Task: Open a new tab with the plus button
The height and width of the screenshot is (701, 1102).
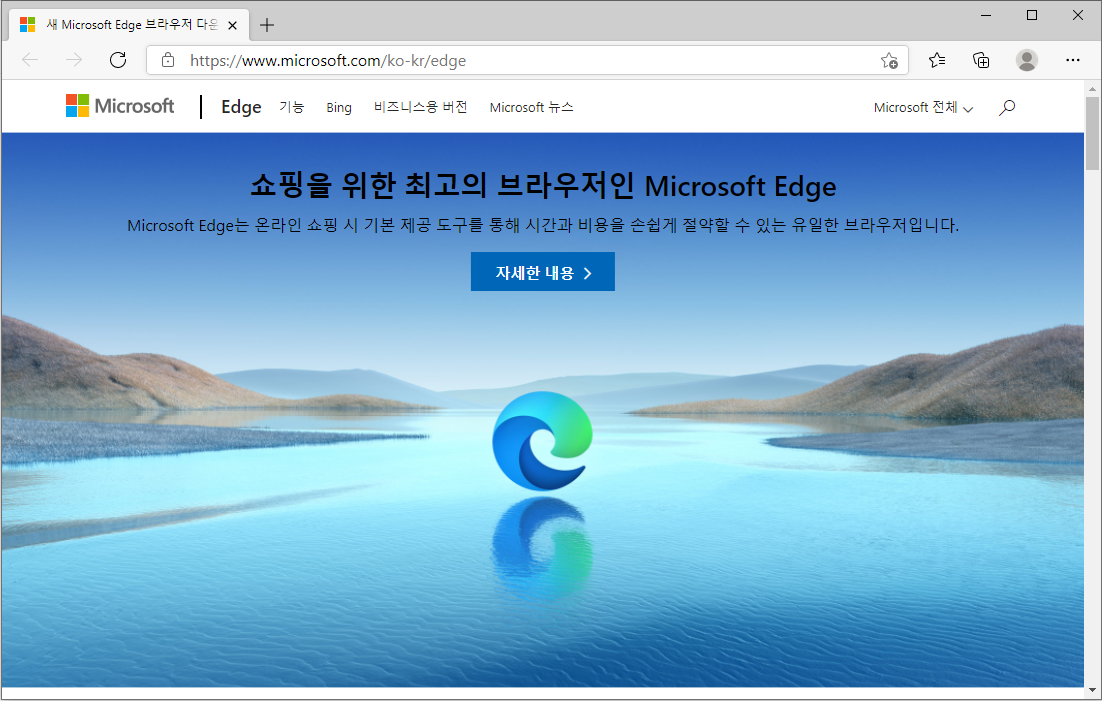Action: coord(266,25)
